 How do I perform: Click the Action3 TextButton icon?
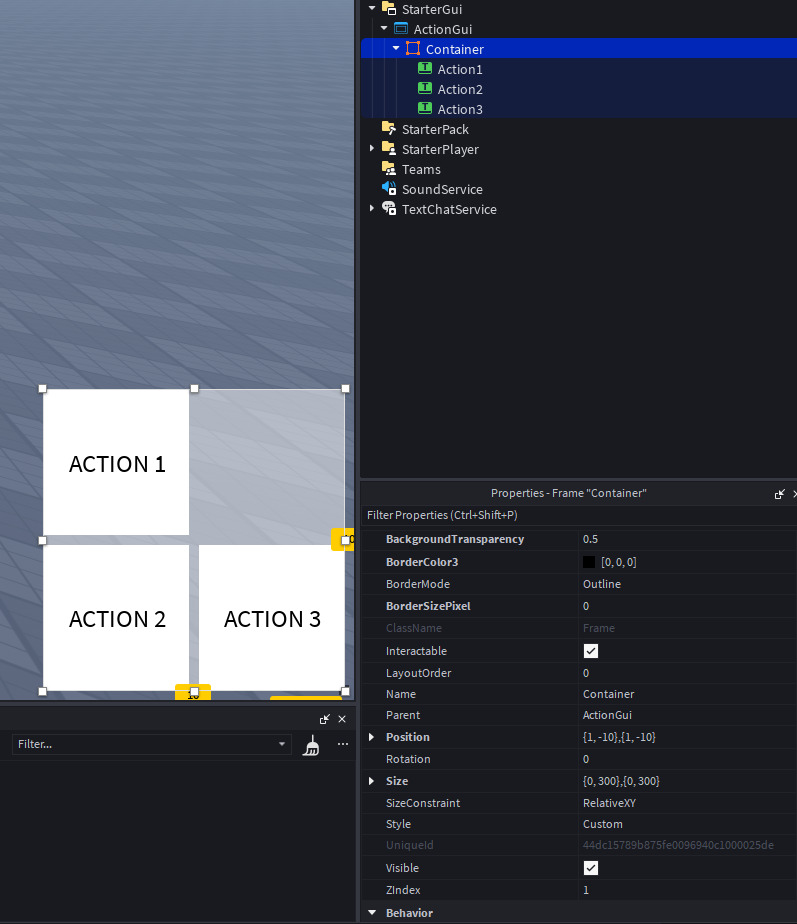point(425,108)
